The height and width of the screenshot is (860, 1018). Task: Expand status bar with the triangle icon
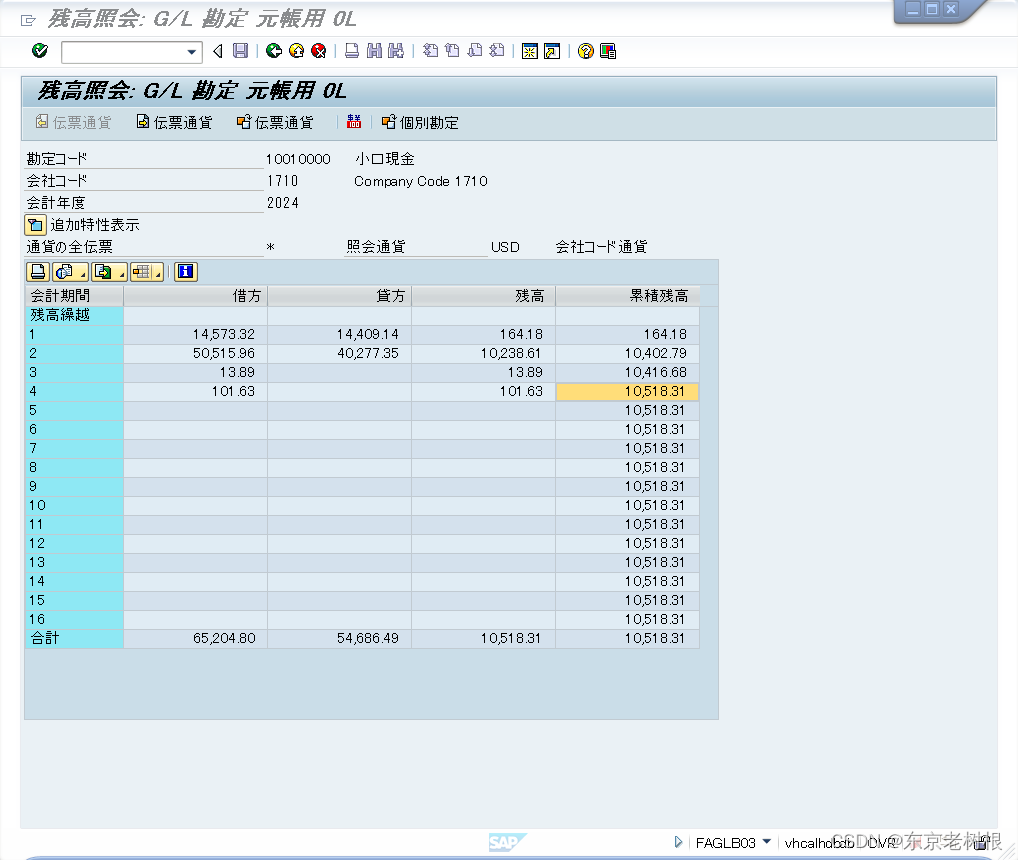click(678, 842)
